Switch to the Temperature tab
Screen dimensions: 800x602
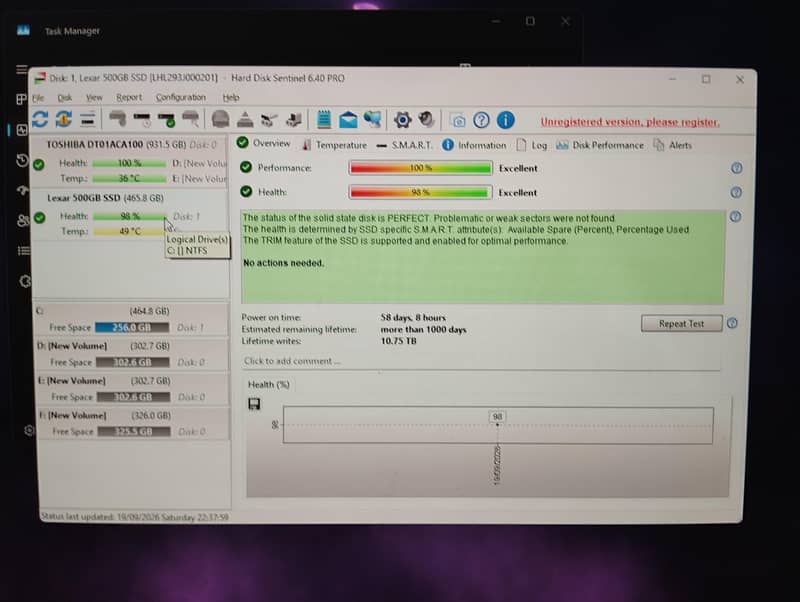tap(334, 145)
